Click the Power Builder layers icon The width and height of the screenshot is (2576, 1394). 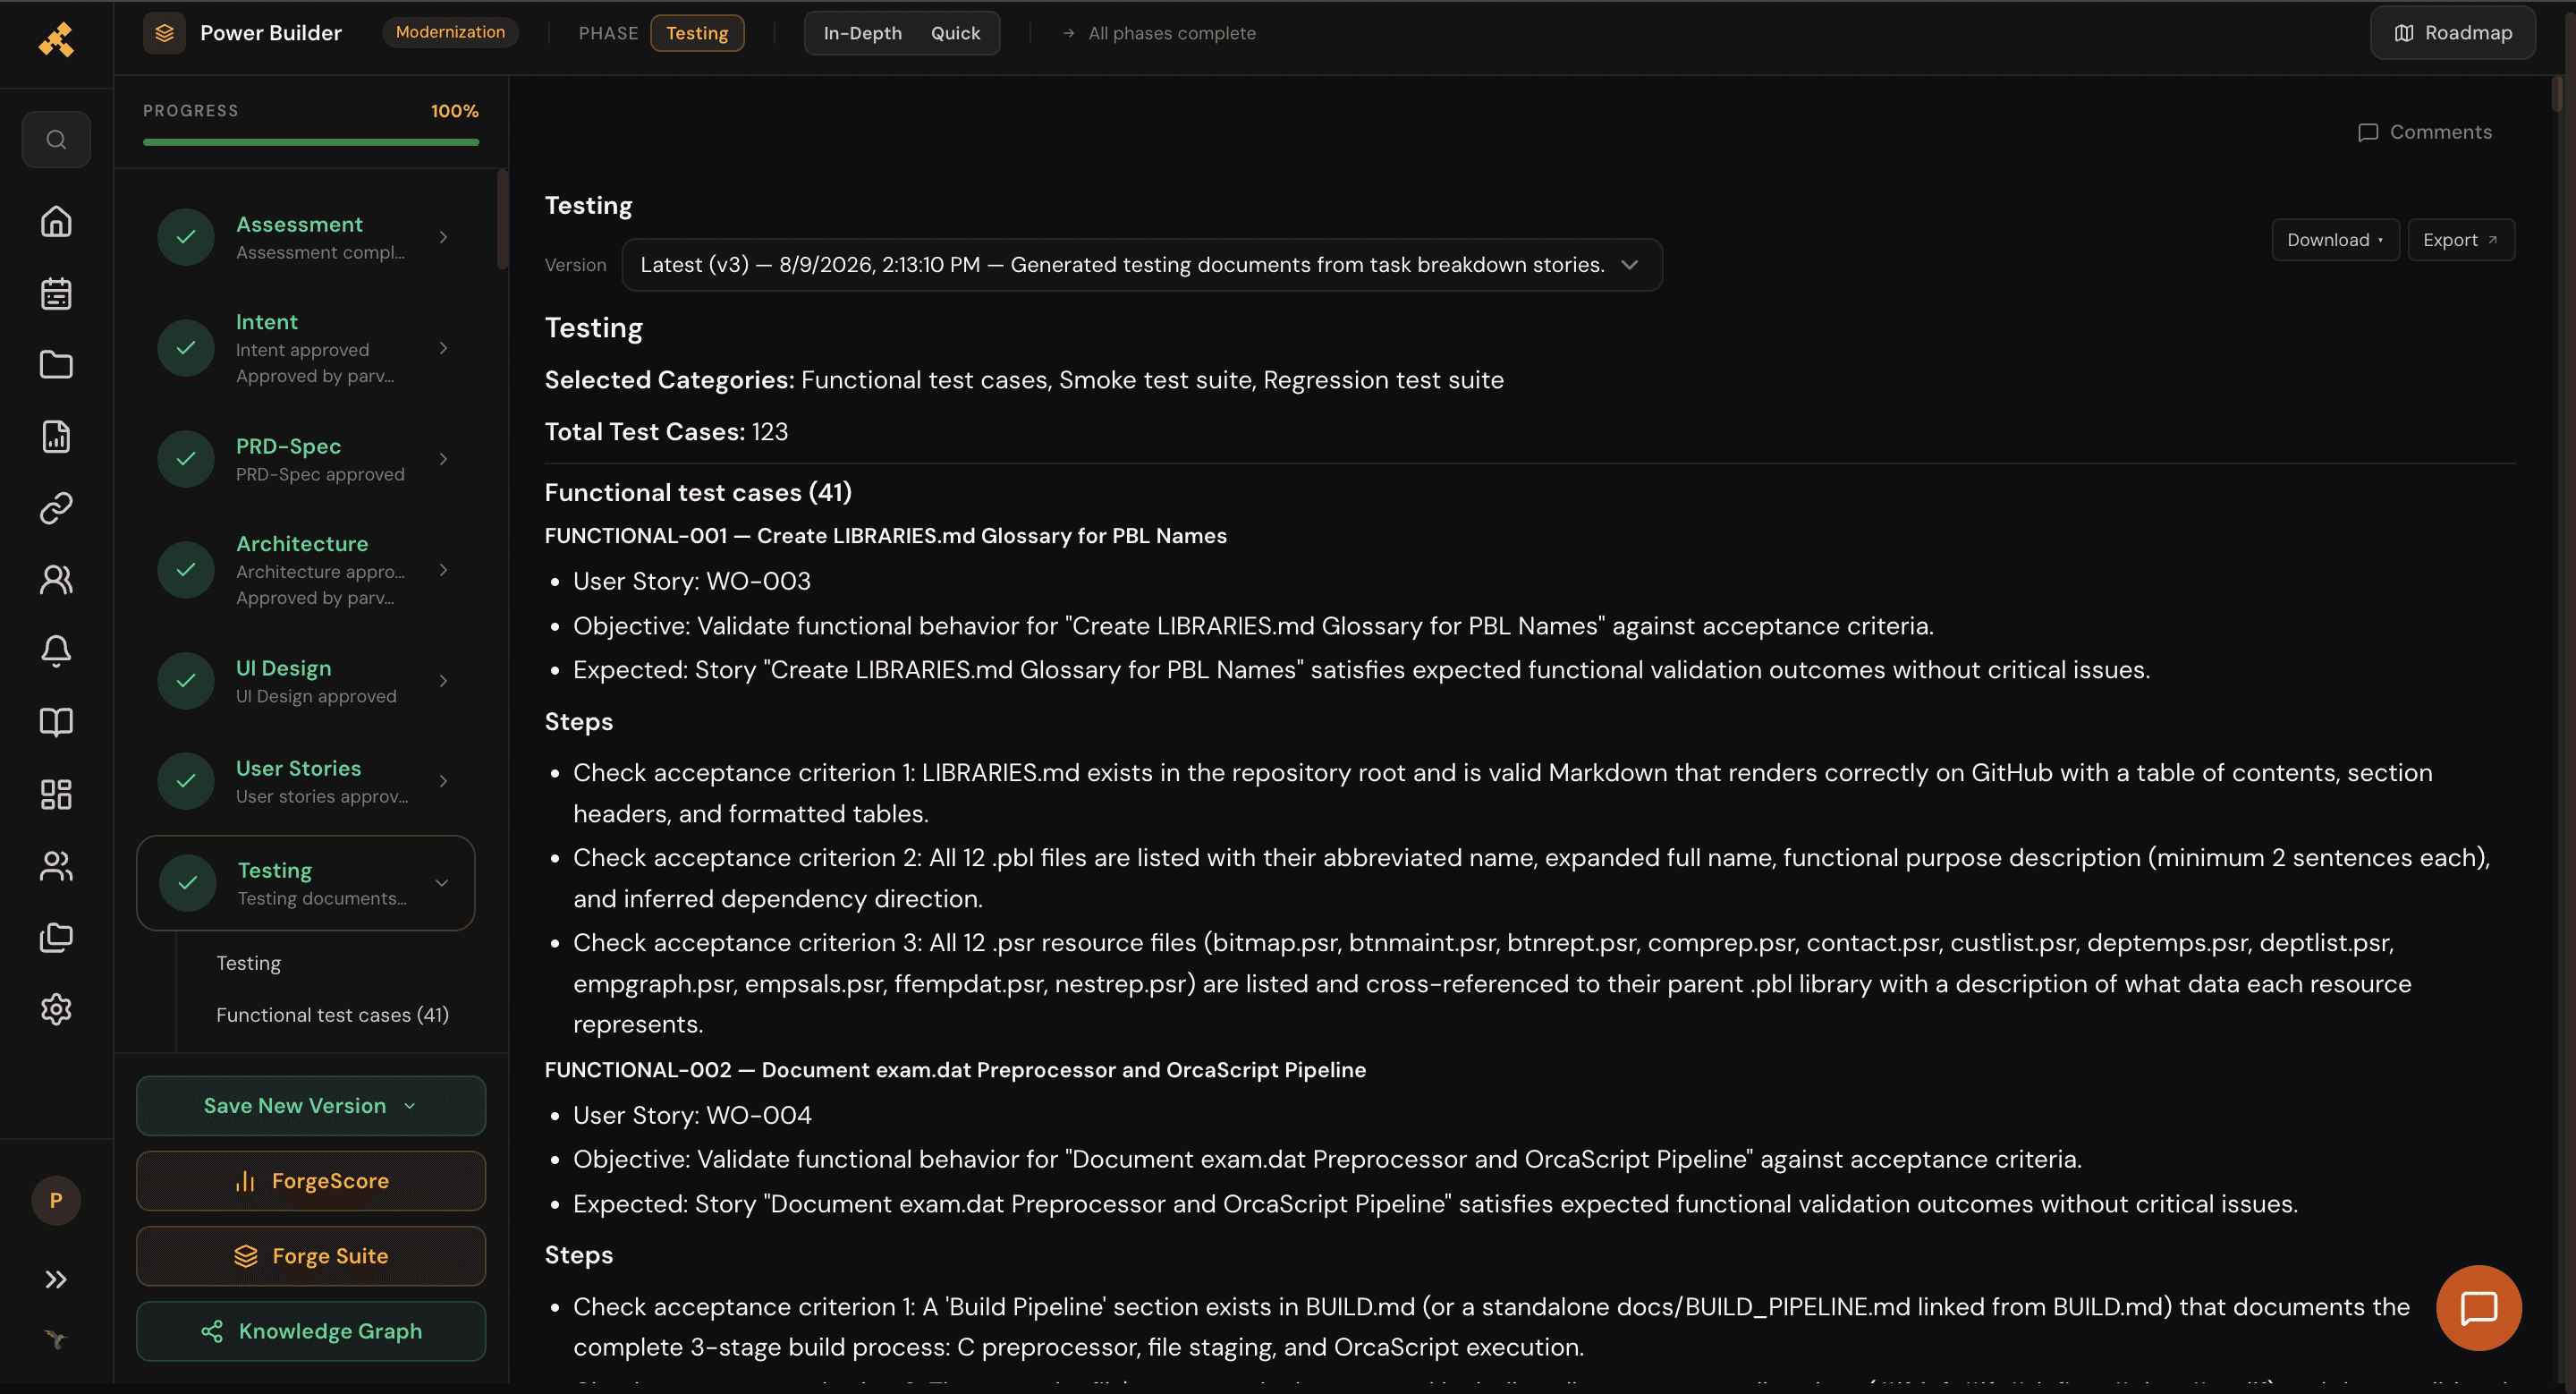point(164,33)
